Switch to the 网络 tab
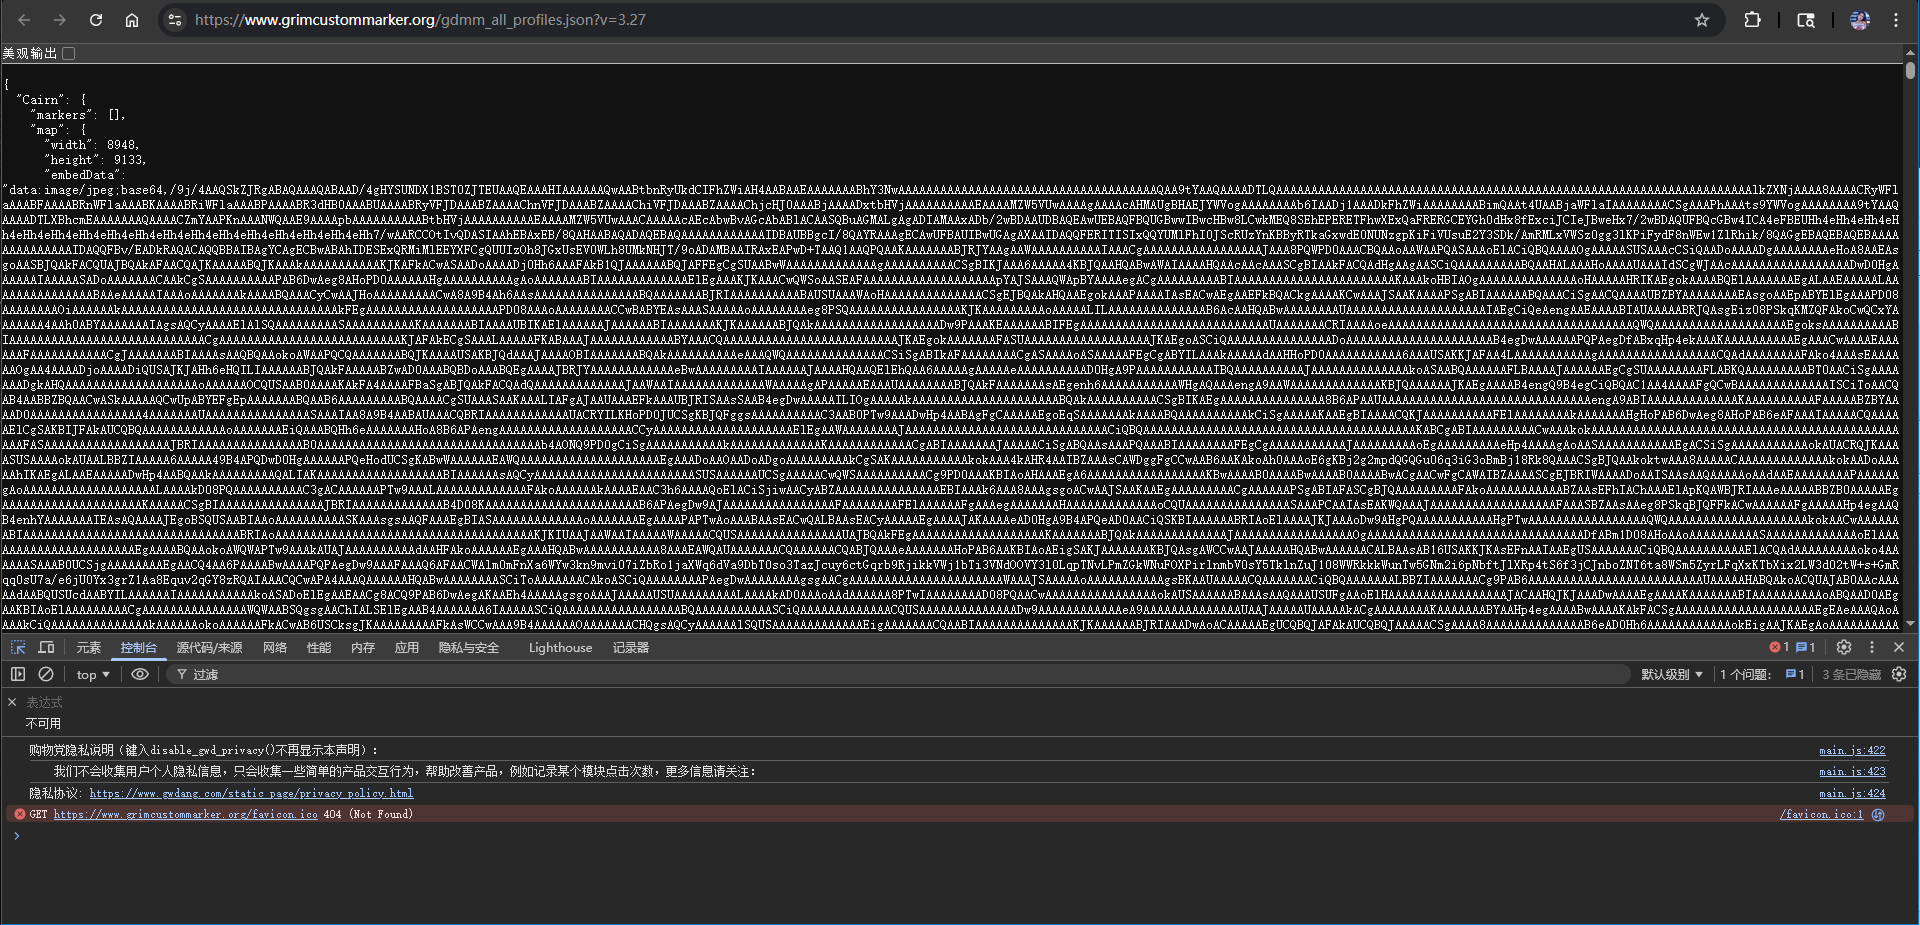The width and height of the screenshot is (1920, 925). click(275, 648)
